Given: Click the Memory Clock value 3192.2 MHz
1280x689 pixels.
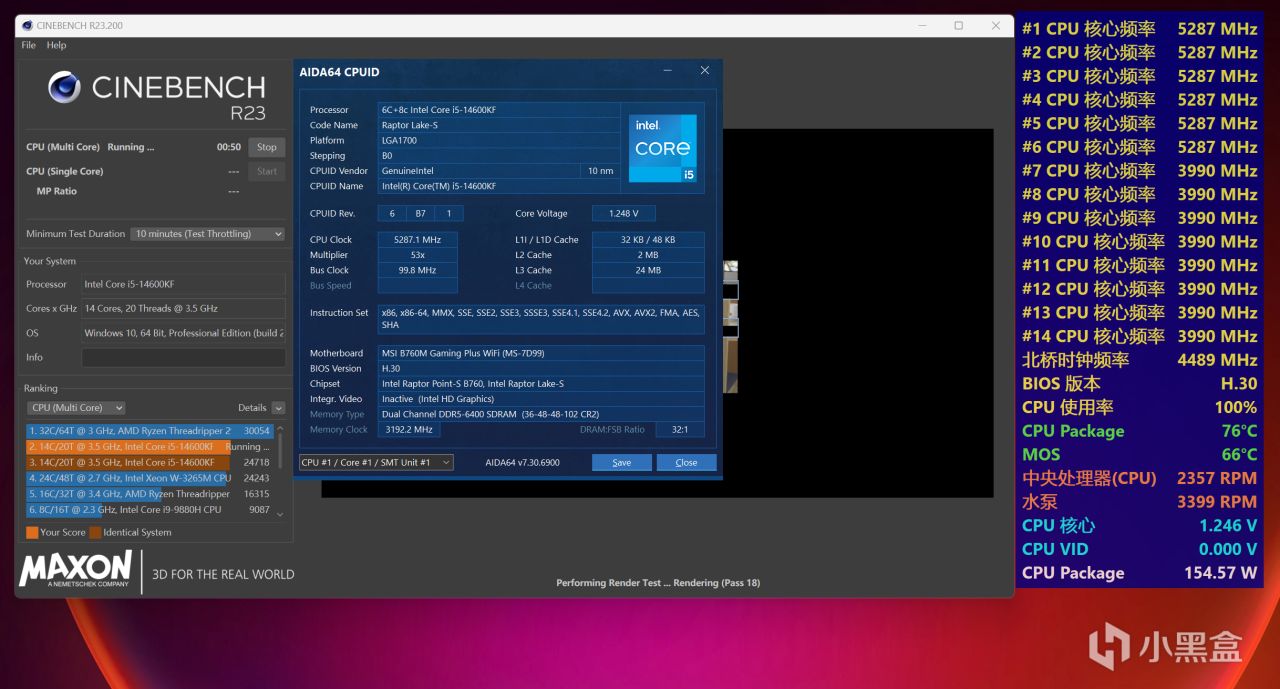Looking at the screenshot, I should pos(408,429).
